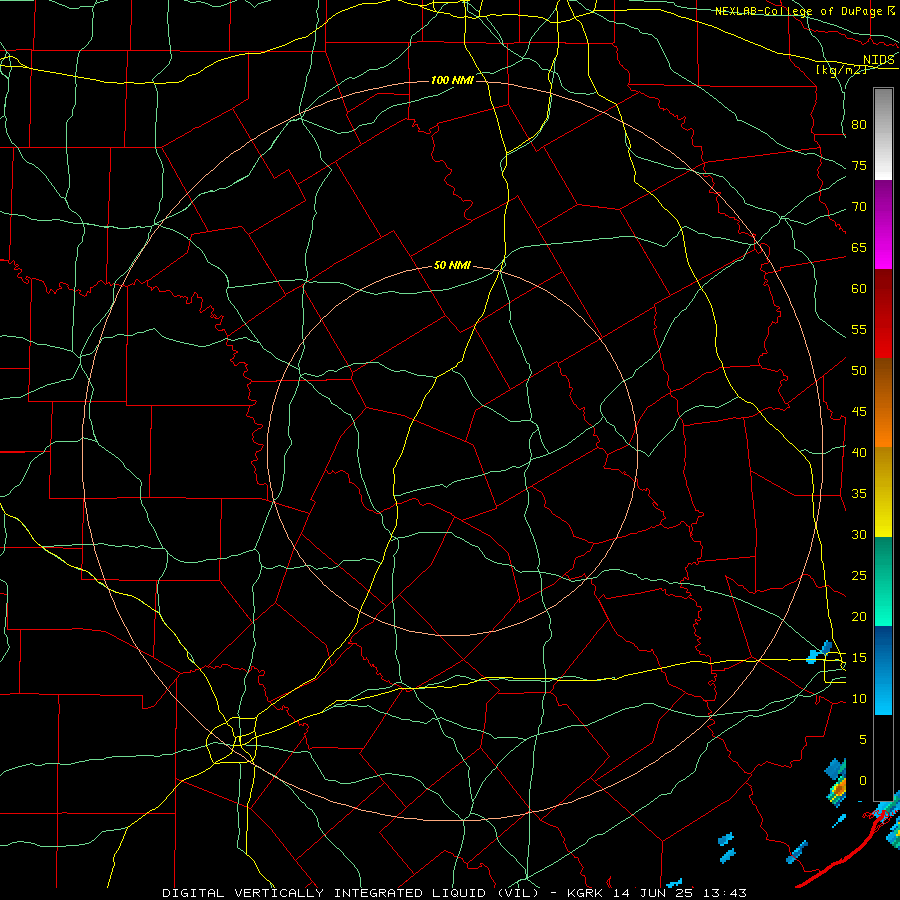The height and width of the screenshot is (900, 900).
Task: Click the brown-orange segment of the color bar
Action: click(x=883, y=403)
